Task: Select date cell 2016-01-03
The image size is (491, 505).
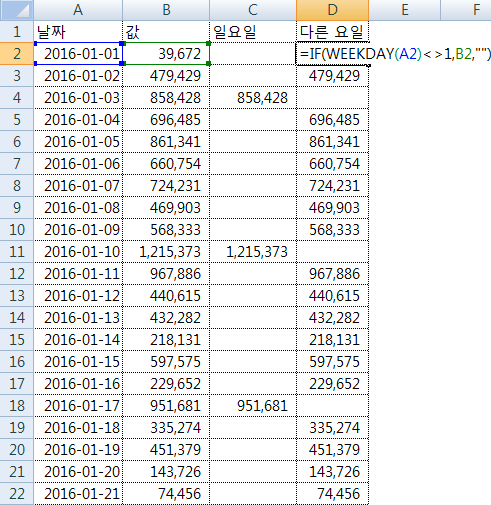Action: [x=78, y=98]
